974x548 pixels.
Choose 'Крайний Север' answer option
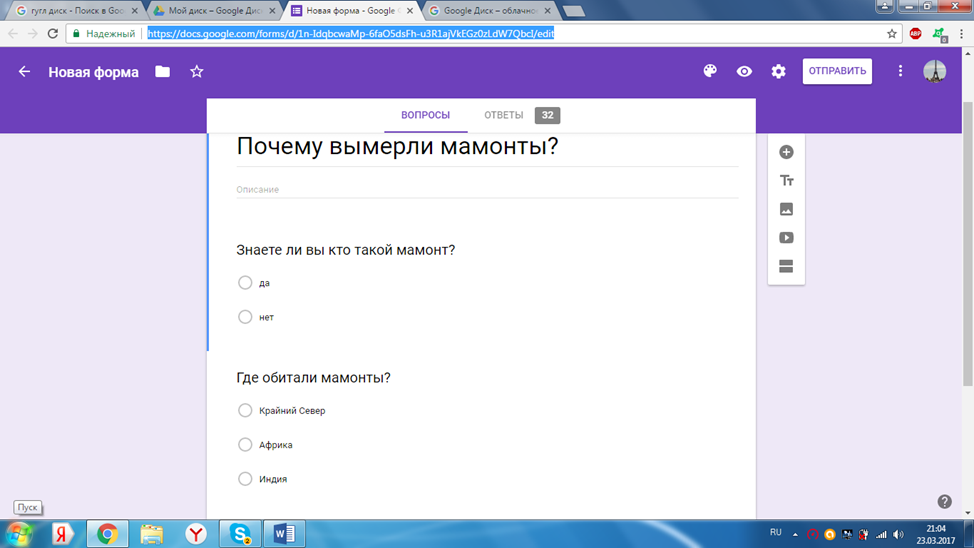[245, 410]
